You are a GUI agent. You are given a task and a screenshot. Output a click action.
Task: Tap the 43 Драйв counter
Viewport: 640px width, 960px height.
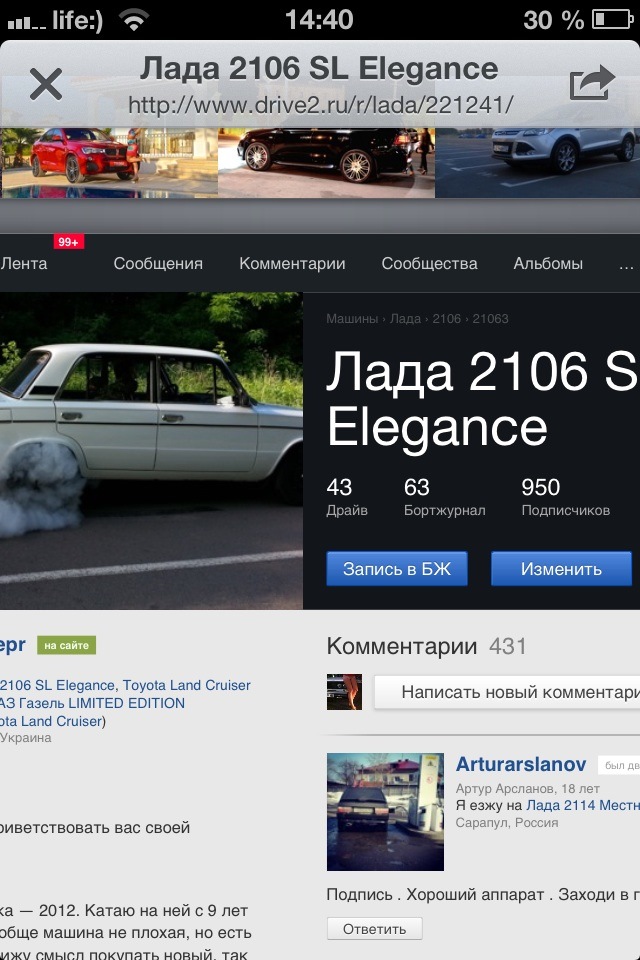pos(347,497)
